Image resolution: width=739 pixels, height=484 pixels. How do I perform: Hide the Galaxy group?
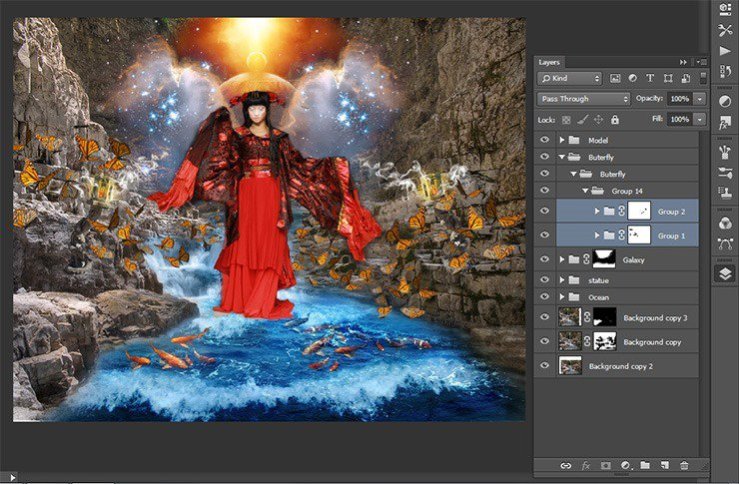pyautogui.click(x=544, y=259)
